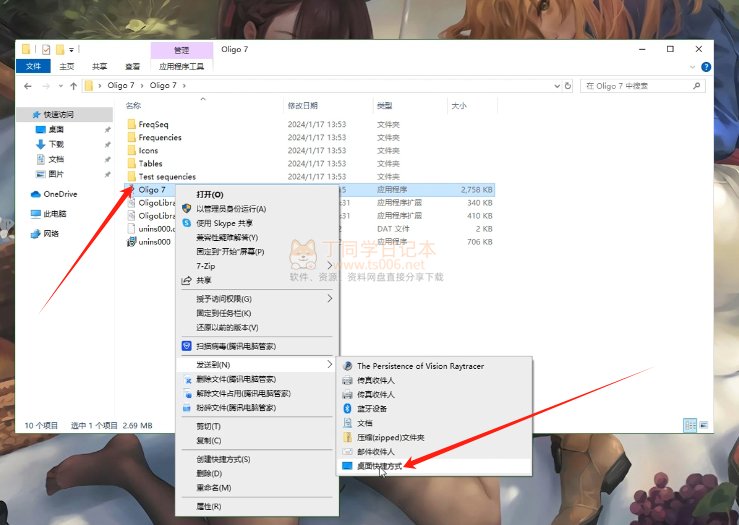Expand the ribbon with the chevron near help
The height and width of the screenshot is (525, 739).
pyautogui.click(x=692, y=67)
